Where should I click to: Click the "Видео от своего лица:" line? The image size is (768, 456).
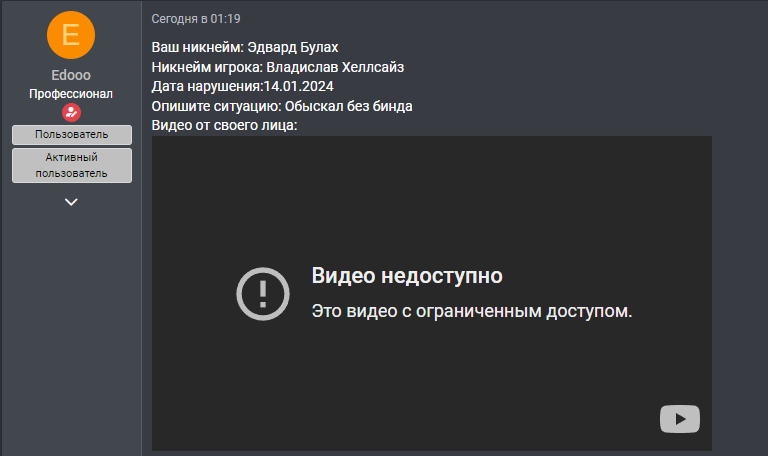tap(225, 125)
